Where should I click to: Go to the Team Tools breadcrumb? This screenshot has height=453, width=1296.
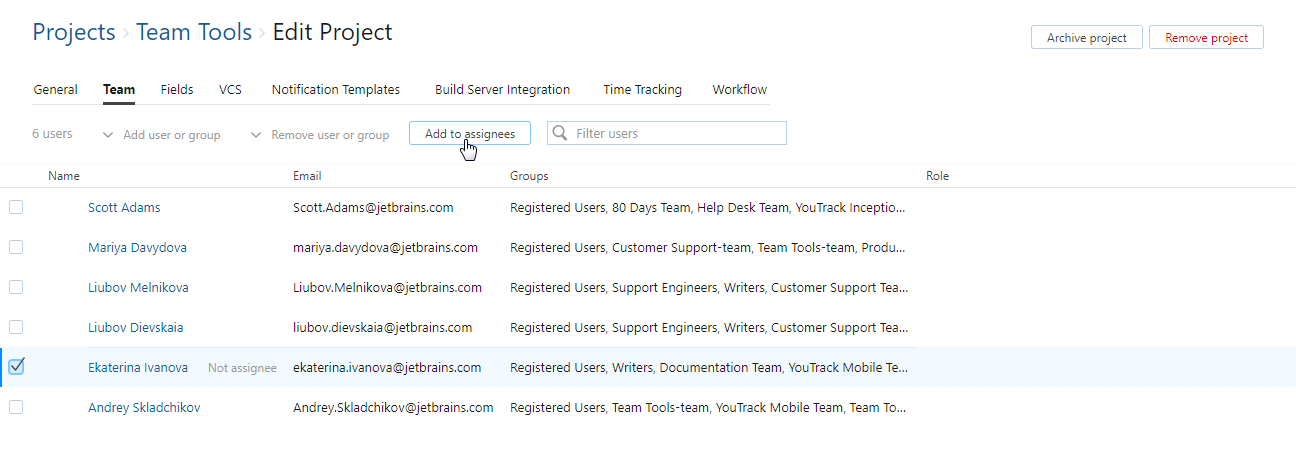(194, 32)
